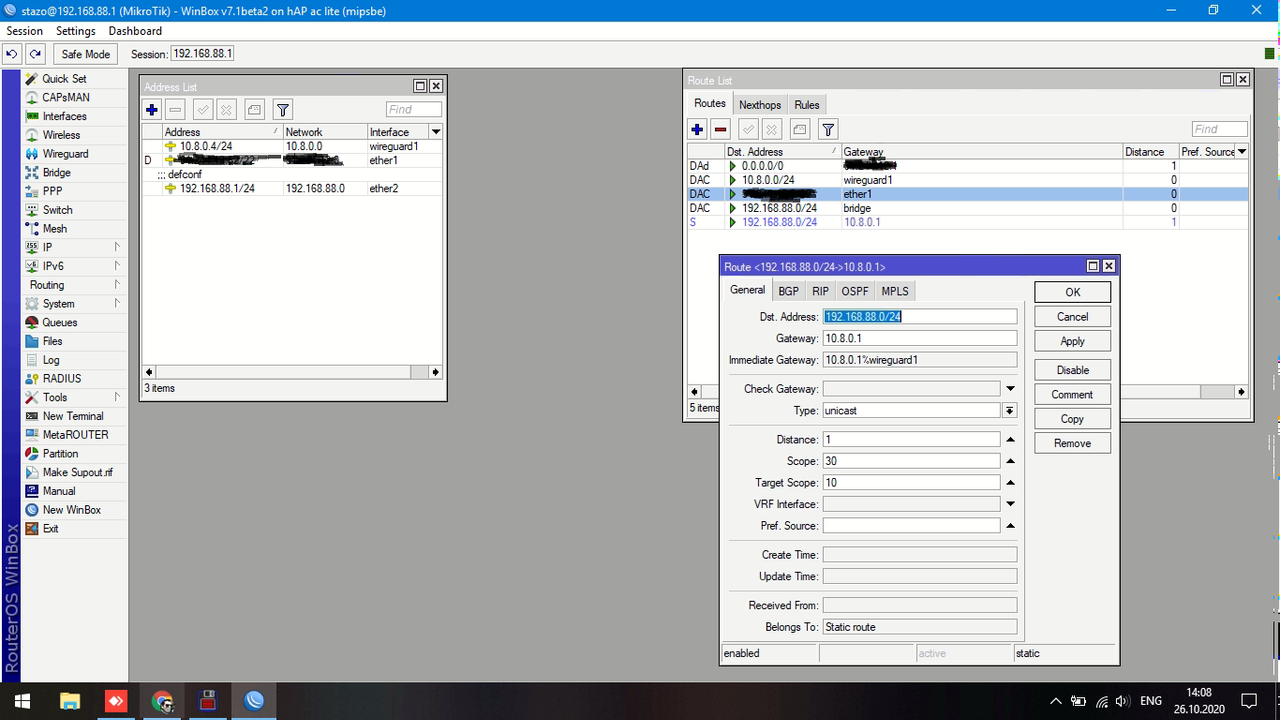This screenshot has width=1280, height=720.
Task: Open Wireguard sidebar entry
Action: (x=65, y=154)
